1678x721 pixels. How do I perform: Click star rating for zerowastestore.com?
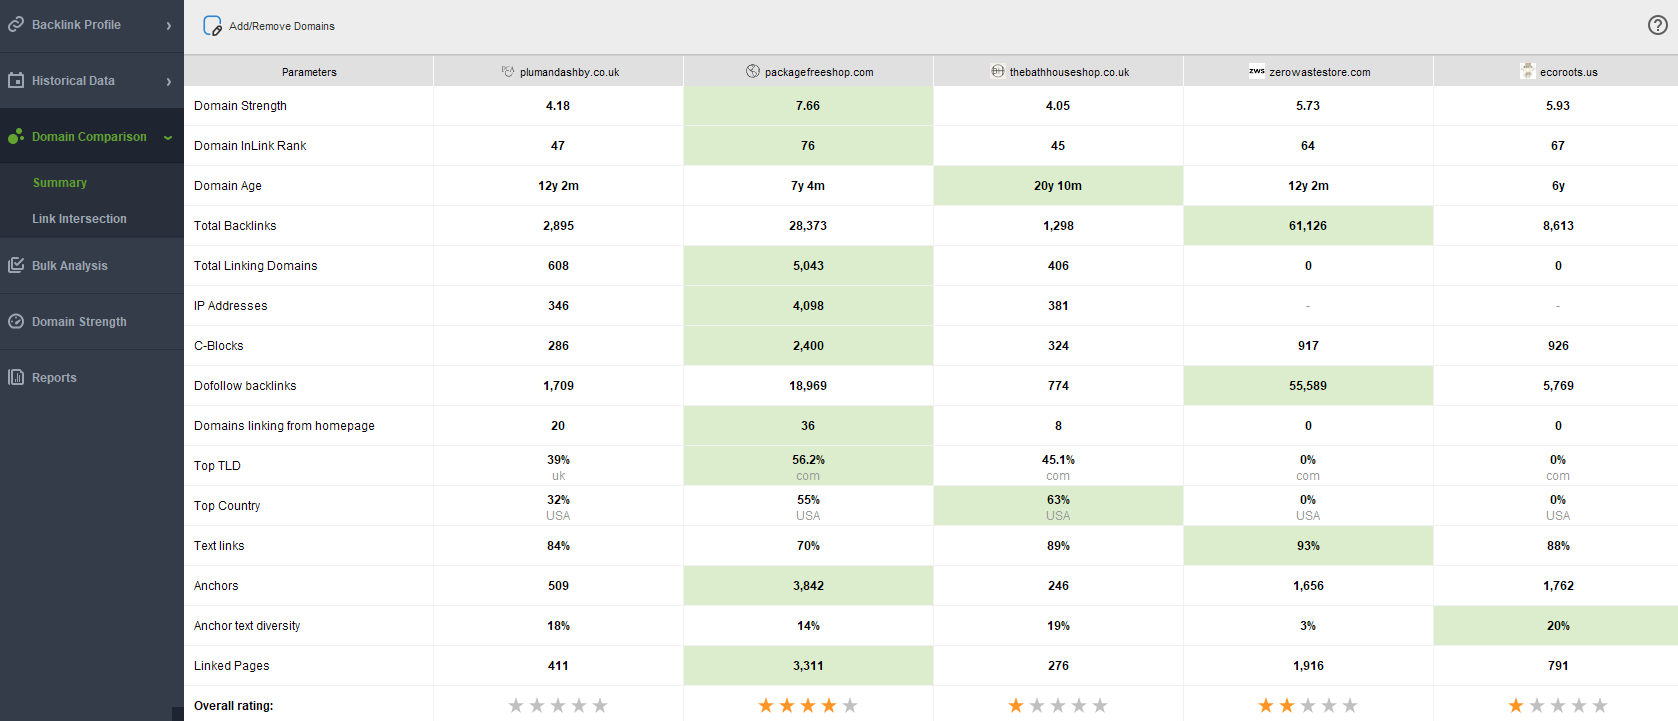1308,705
